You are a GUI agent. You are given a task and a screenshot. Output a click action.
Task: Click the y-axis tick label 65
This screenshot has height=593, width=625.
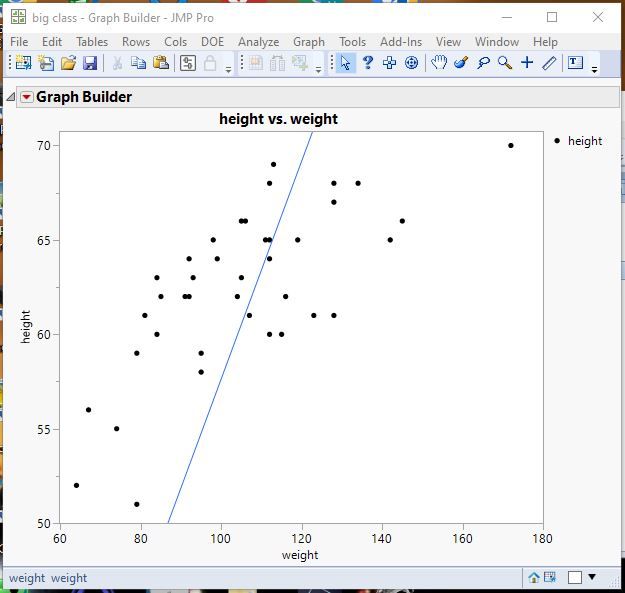pos(44,240)
